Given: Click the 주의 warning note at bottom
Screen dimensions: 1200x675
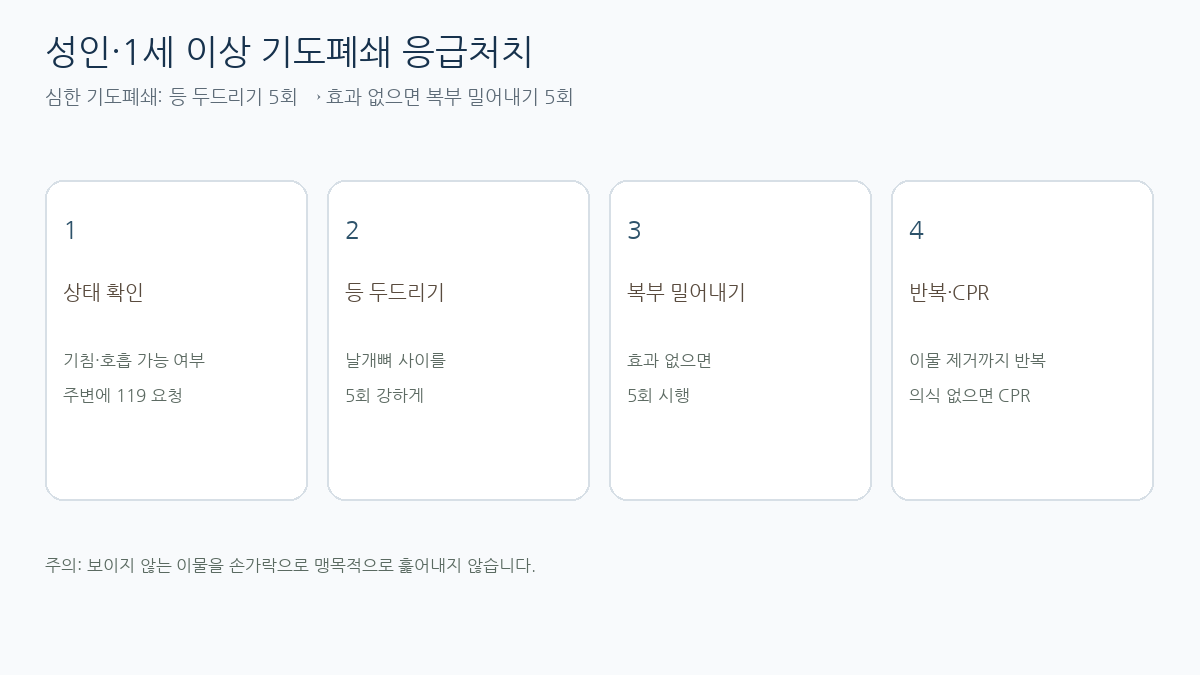Looking at the screenshot, I should coord(290,566).
